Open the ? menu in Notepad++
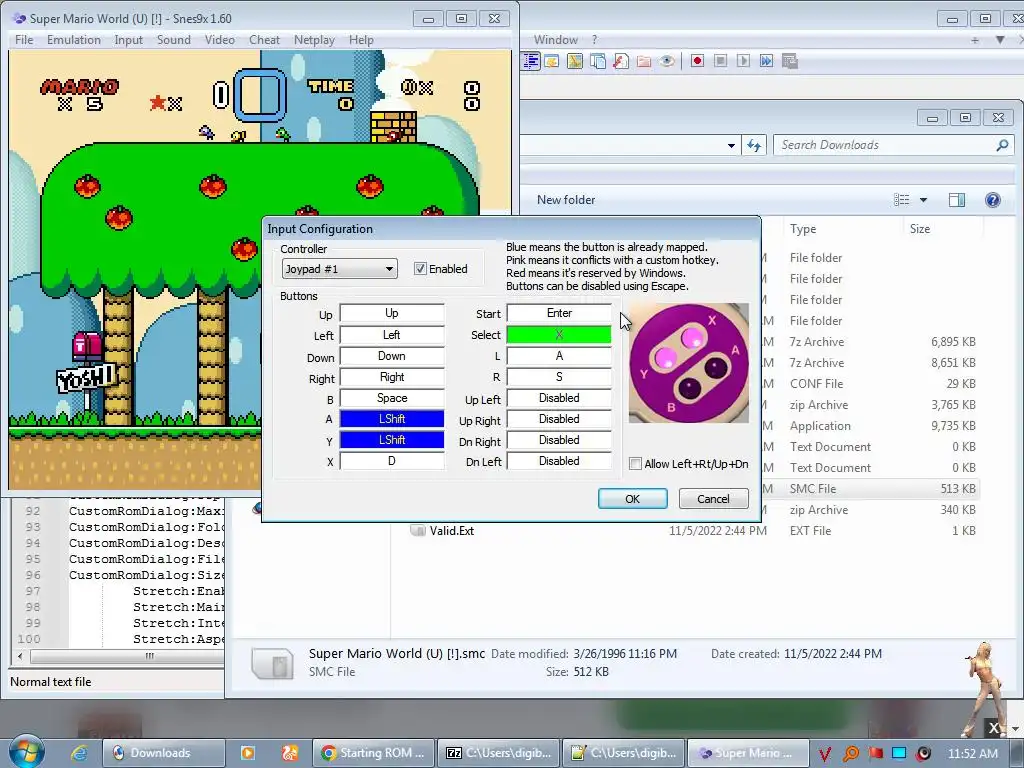The image size is (1024, 768). tap(594, 40)
